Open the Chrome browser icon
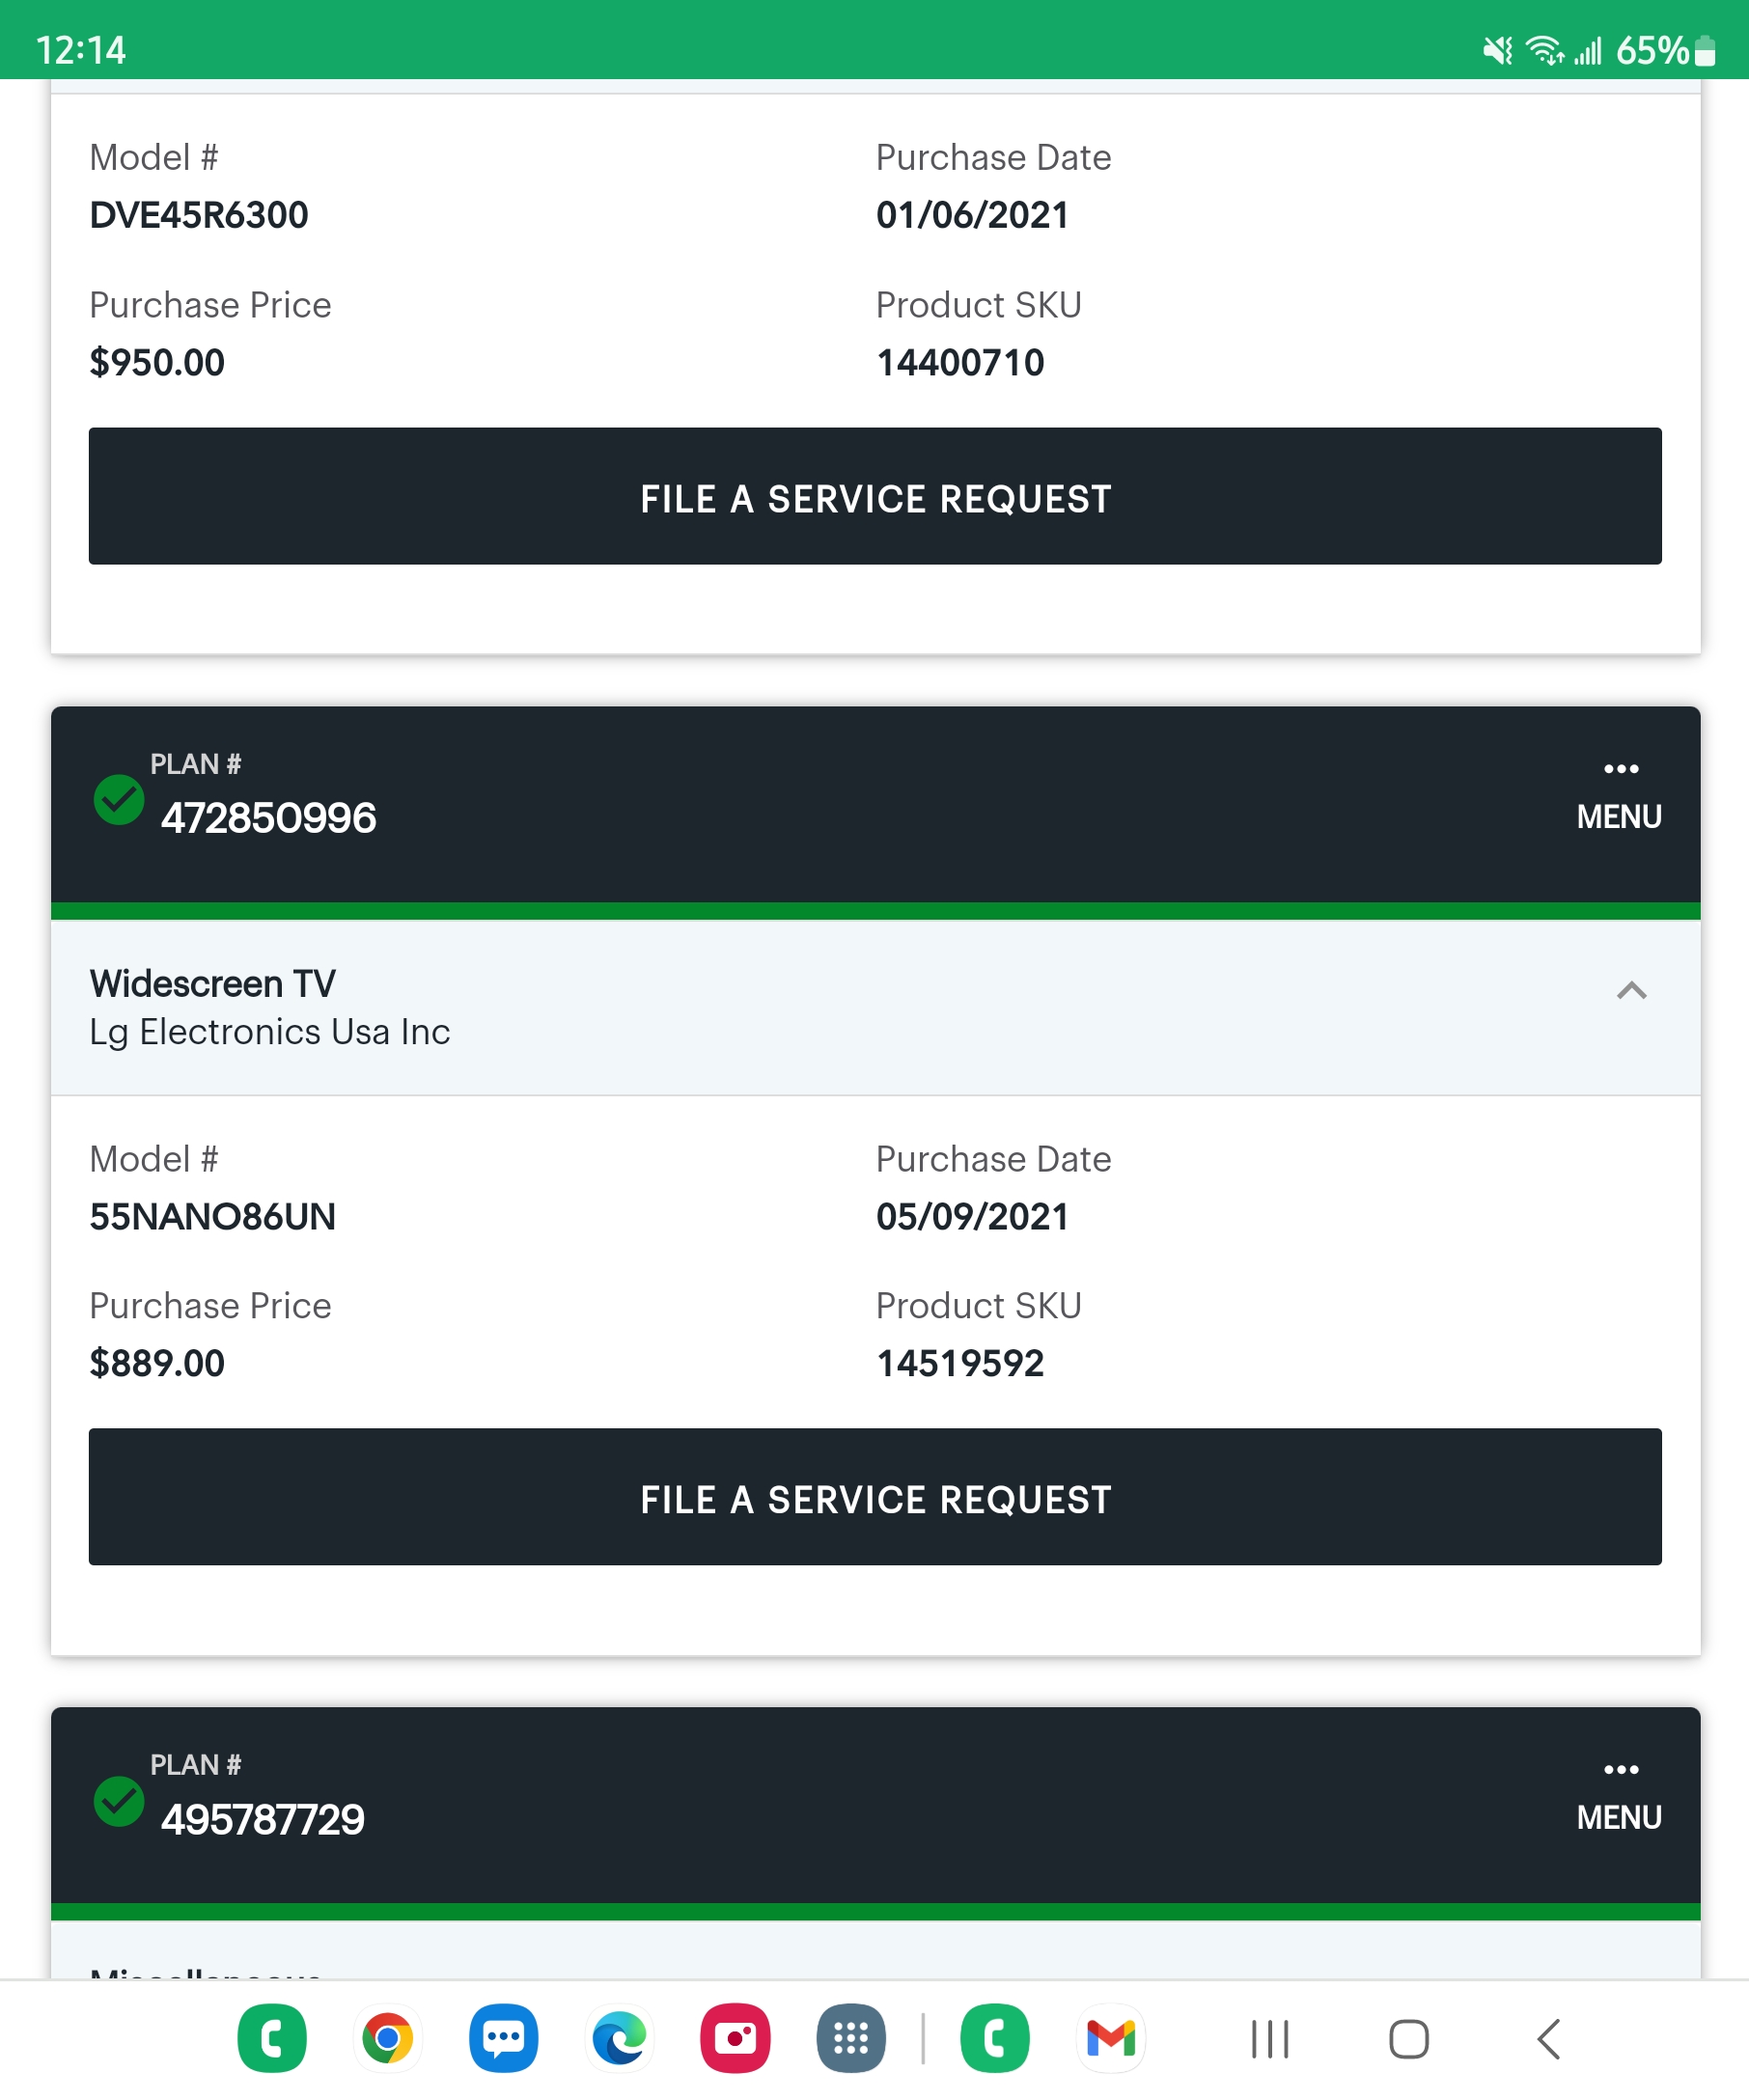Image resolution: width=1749 pixels, height=2100 pixels. tap(387, 2038)
